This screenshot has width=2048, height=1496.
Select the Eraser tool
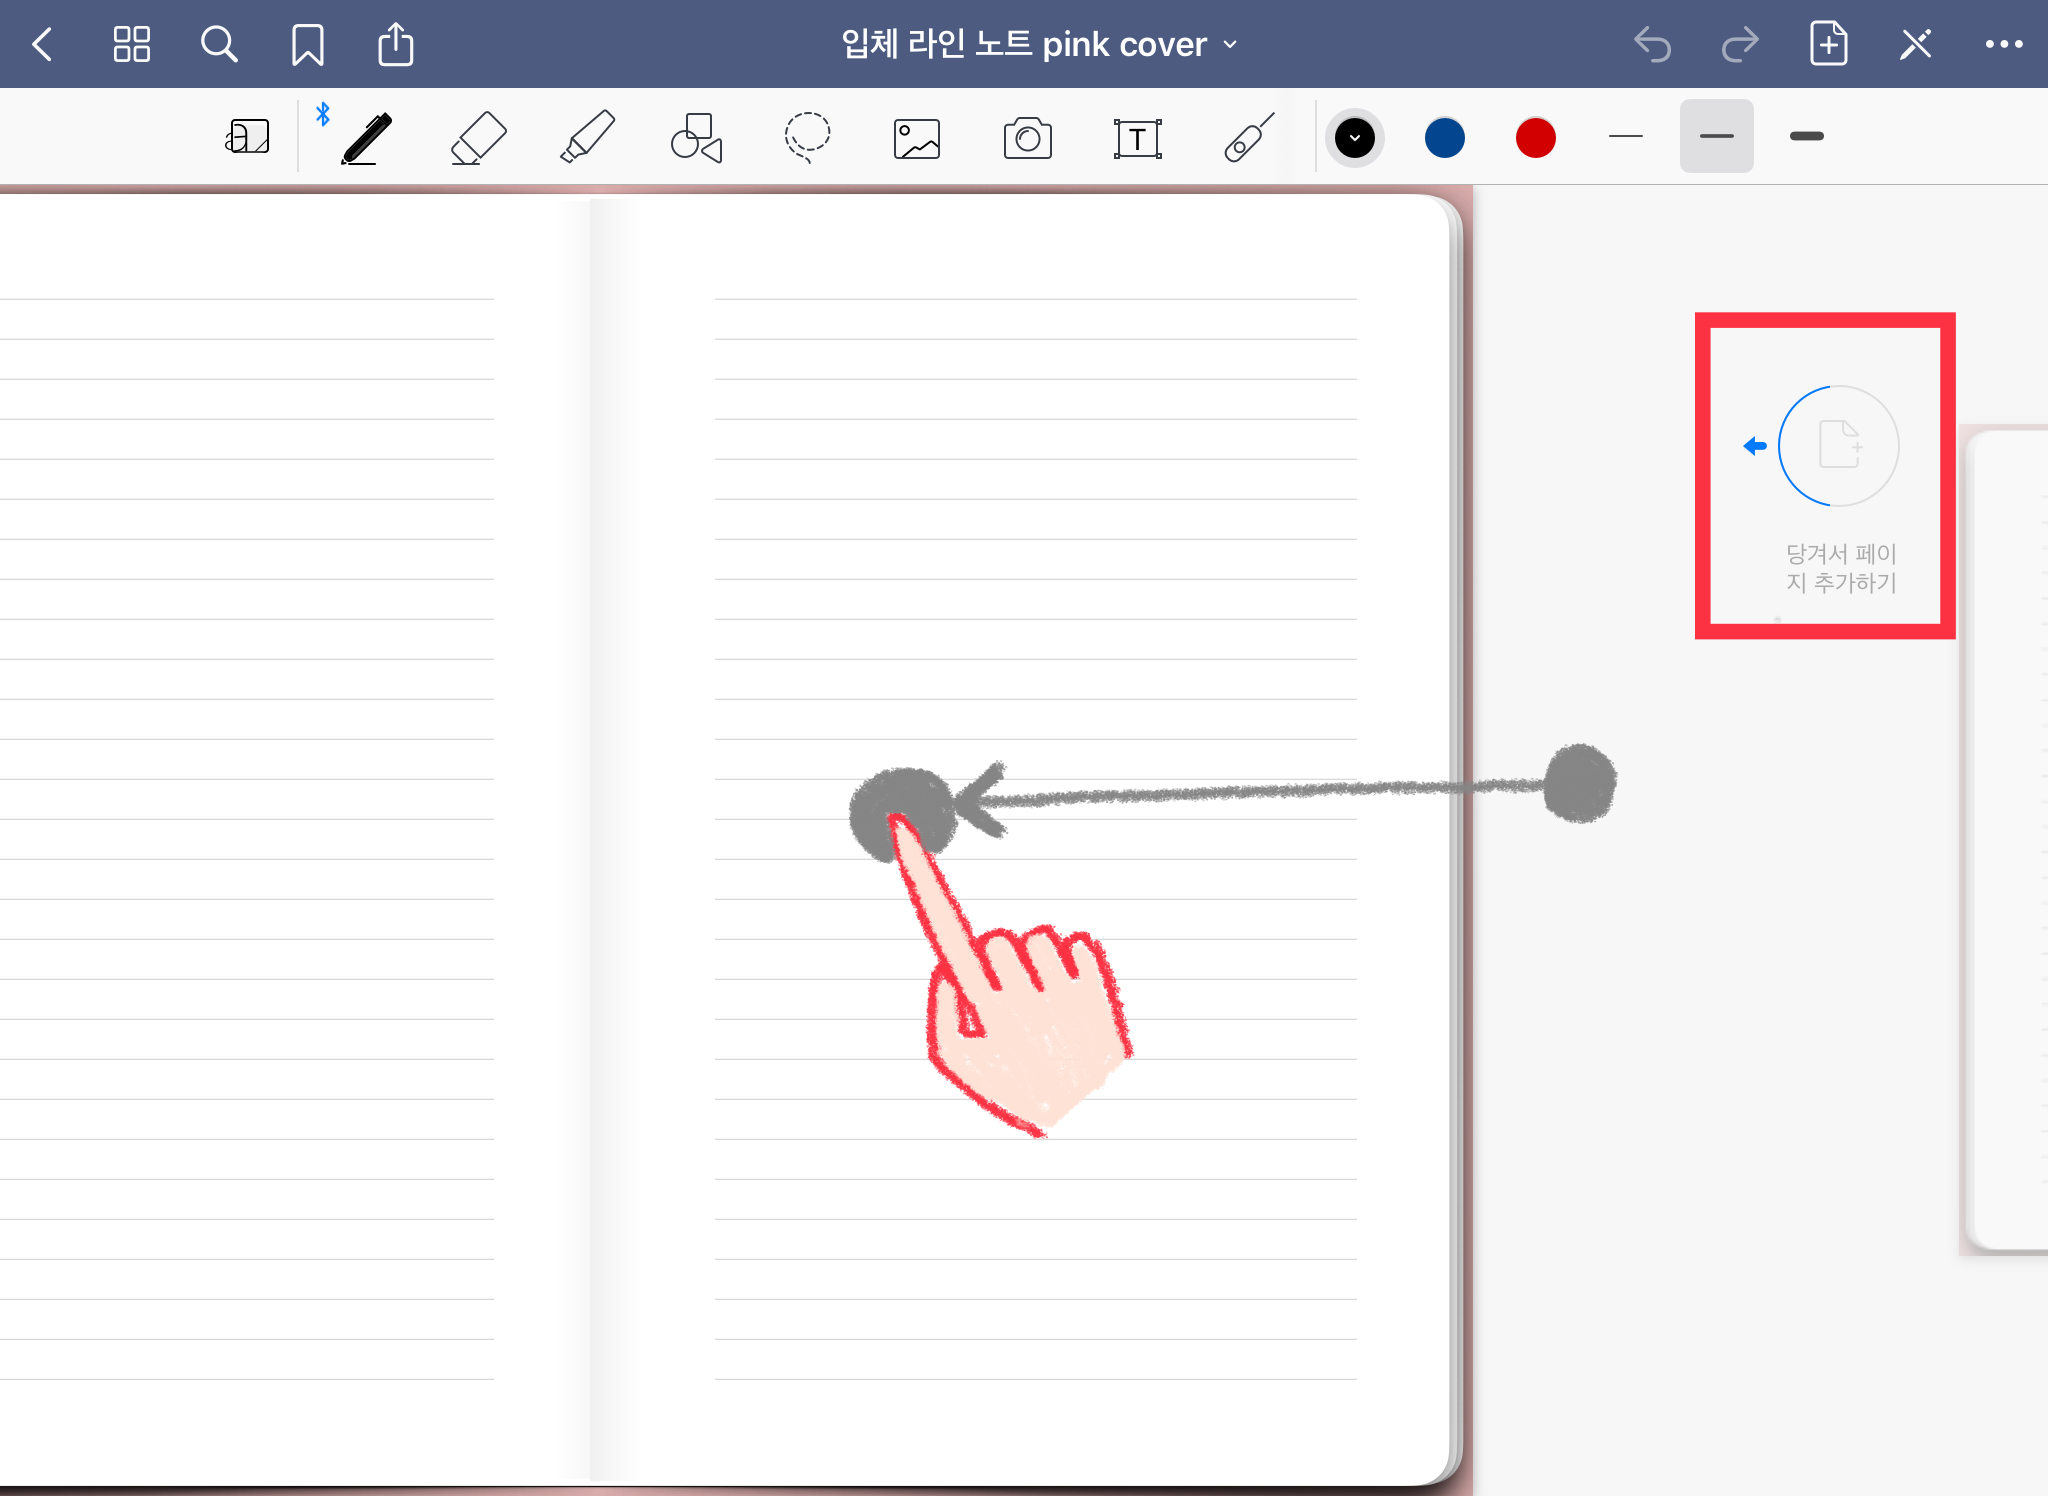(x=478, y=138)
